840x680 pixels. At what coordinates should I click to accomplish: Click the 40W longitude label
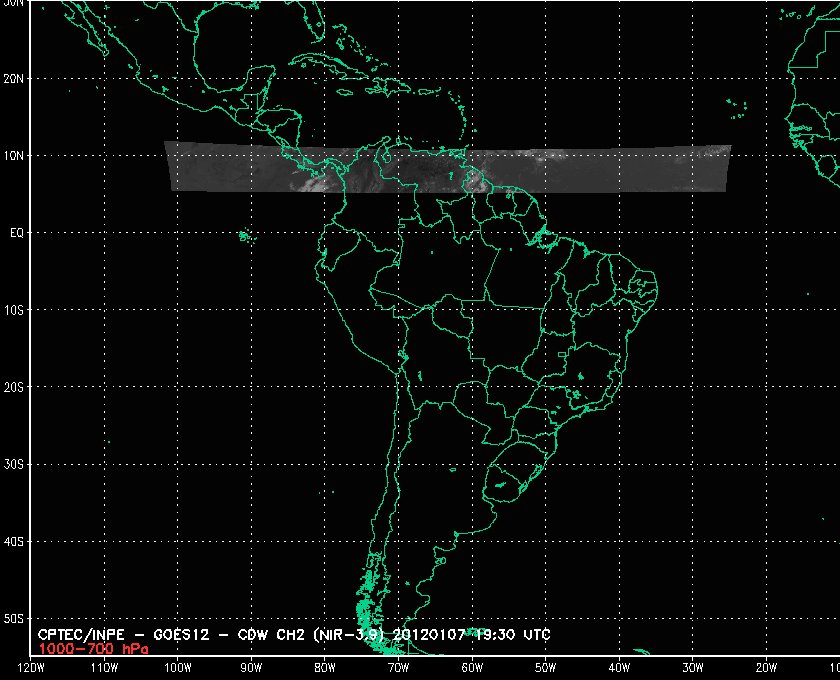619,668
